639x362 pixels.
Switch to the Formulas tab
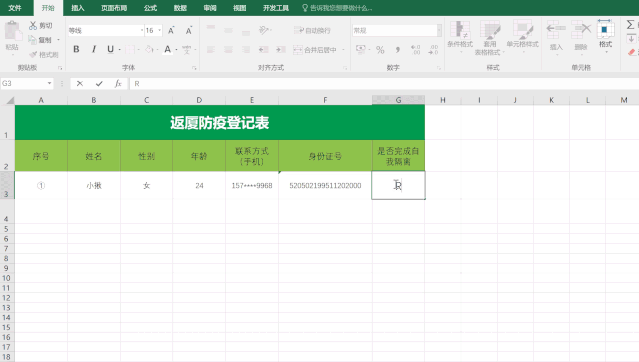(150, 8)
